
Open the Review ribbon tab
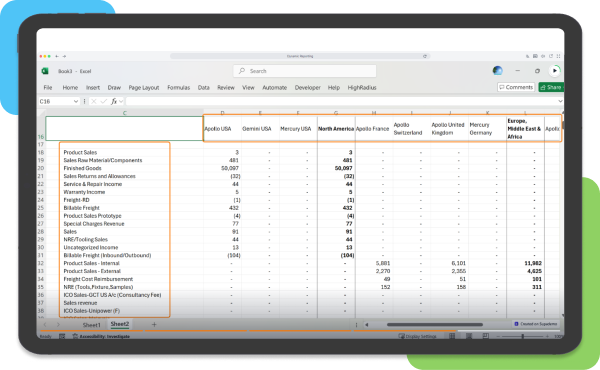point(226,88)
